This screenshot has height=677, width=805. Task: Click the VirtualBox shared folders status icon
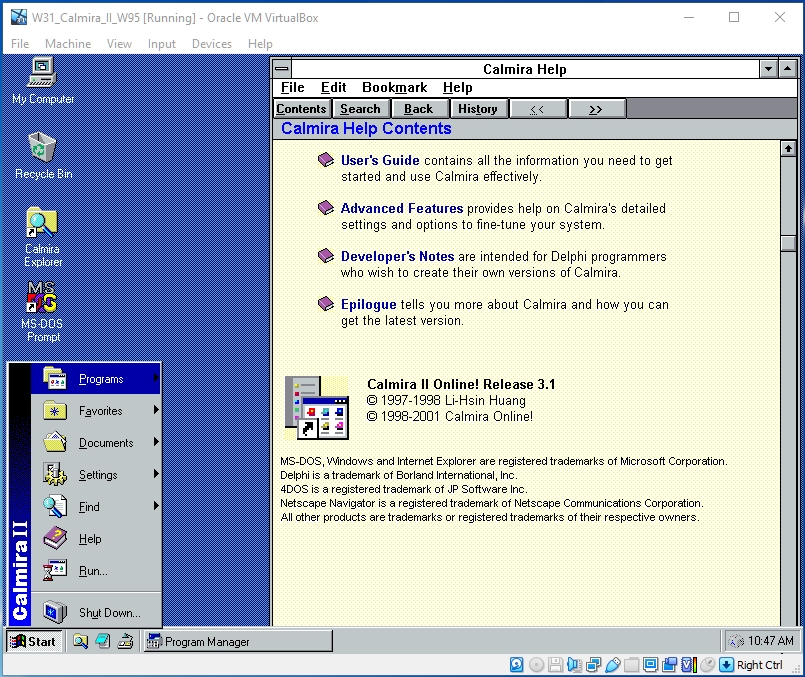[x=631, y=665]
